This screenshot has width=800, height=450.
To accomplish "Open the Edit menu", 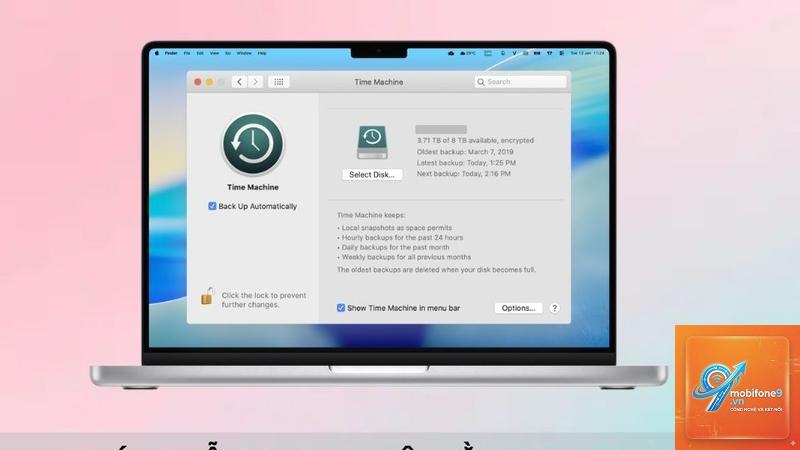I will coord(200,53).
